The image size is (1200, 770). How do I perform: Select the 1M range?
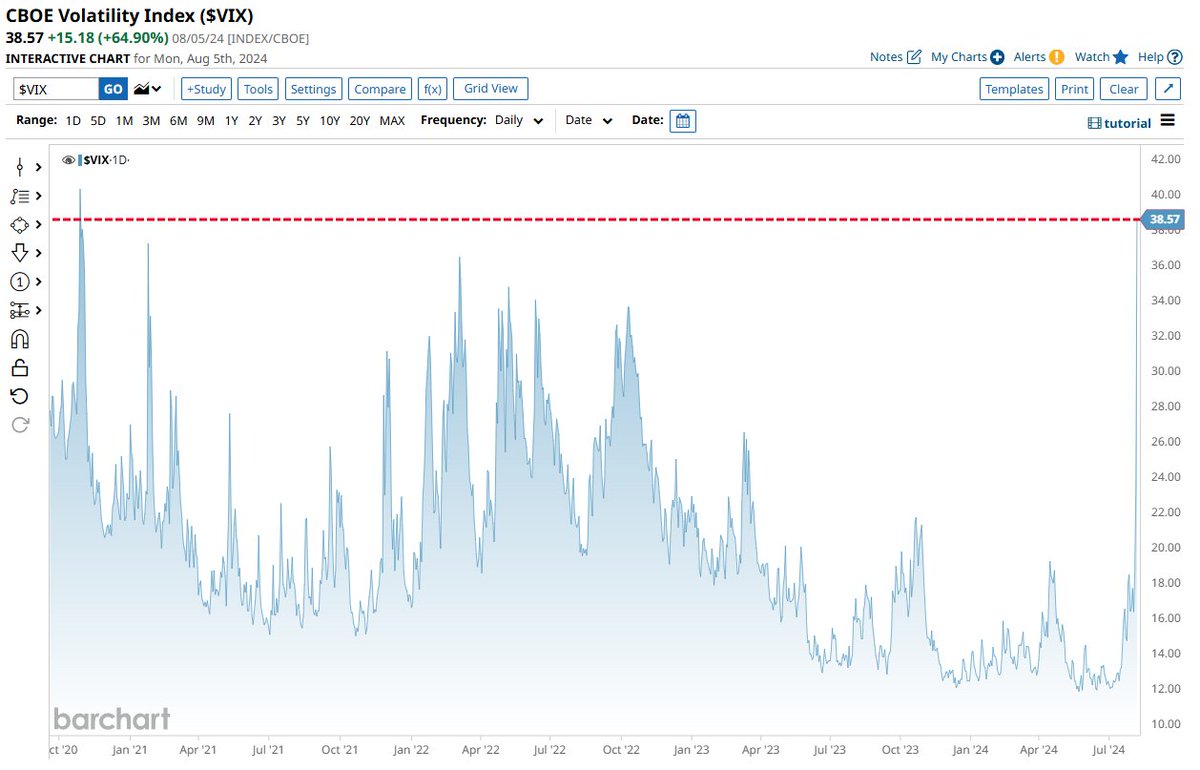tap(124, 120)
